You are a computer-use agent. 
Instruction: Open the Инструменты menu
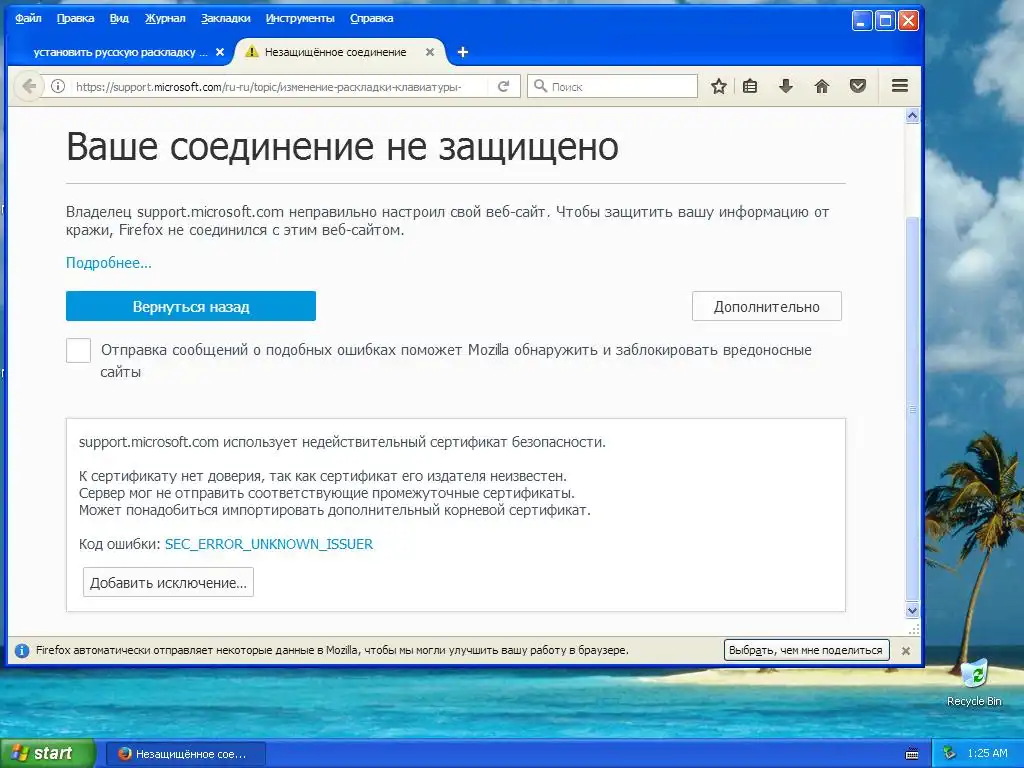coord(300,18)
